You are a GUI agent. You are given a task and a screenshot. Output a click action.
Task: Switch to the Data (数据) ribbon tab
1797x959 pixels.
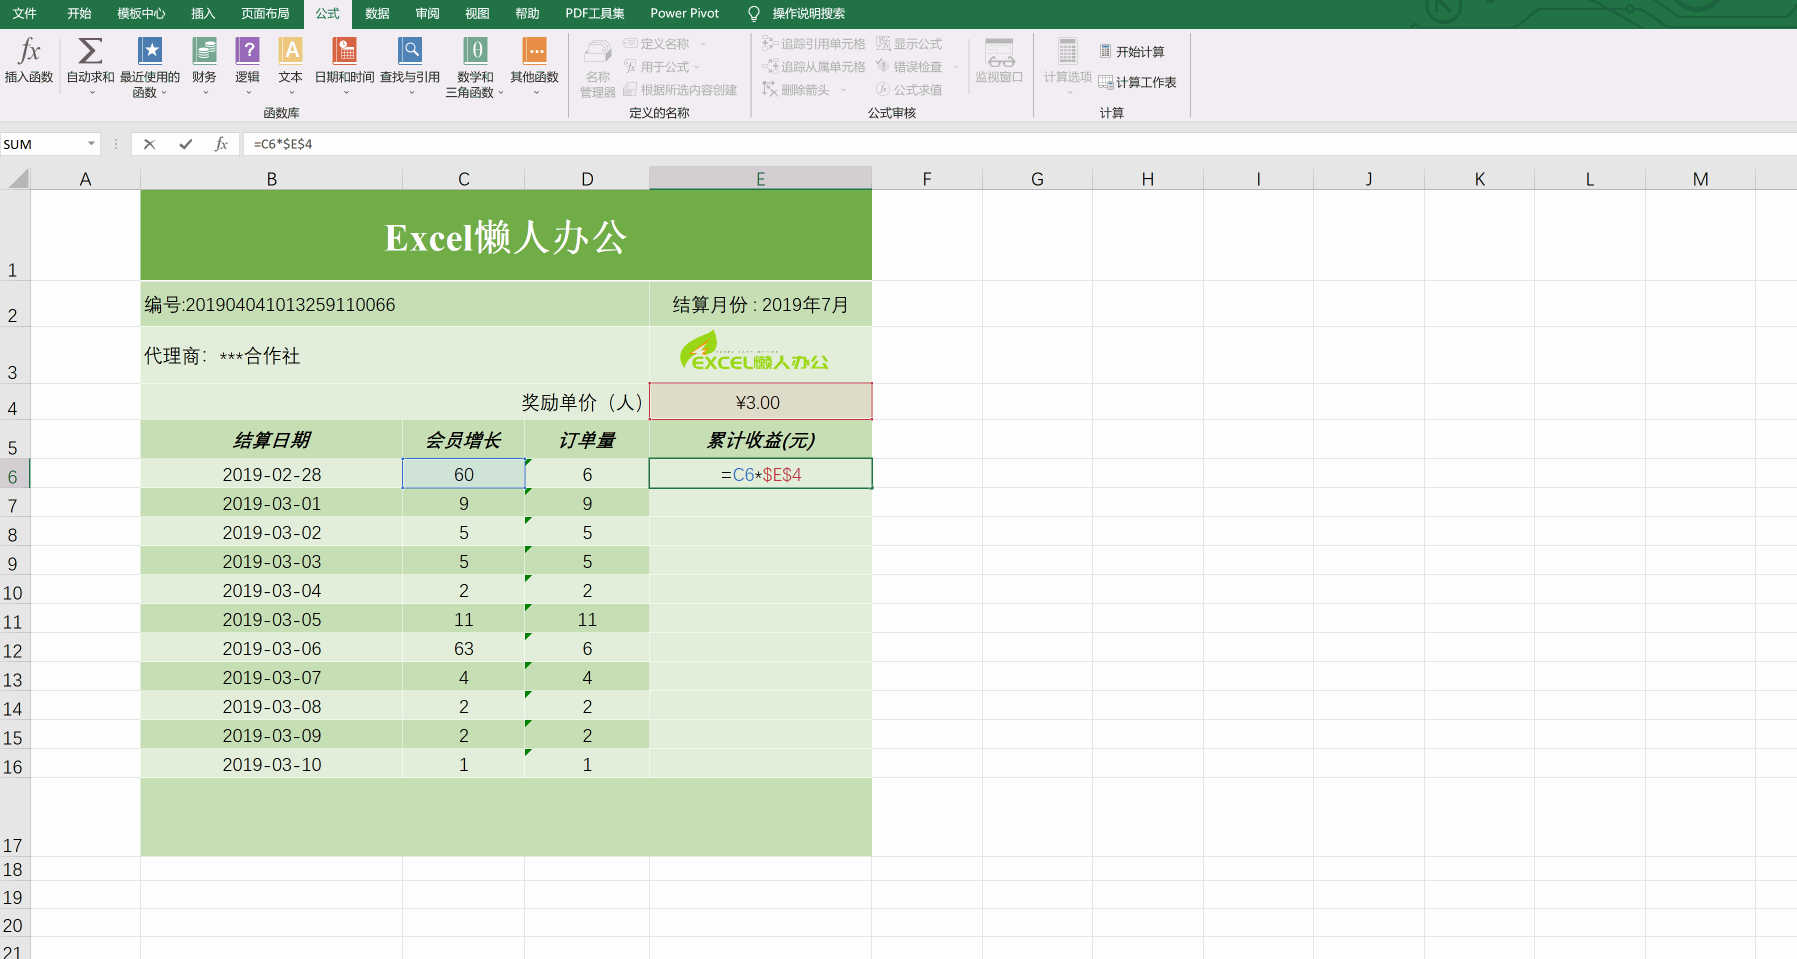click(x=377, y=14)
